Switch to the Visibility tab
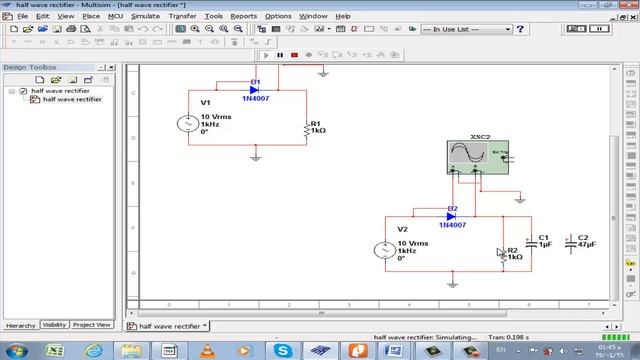The image size is (640, 360). click(x=54, y=325)
